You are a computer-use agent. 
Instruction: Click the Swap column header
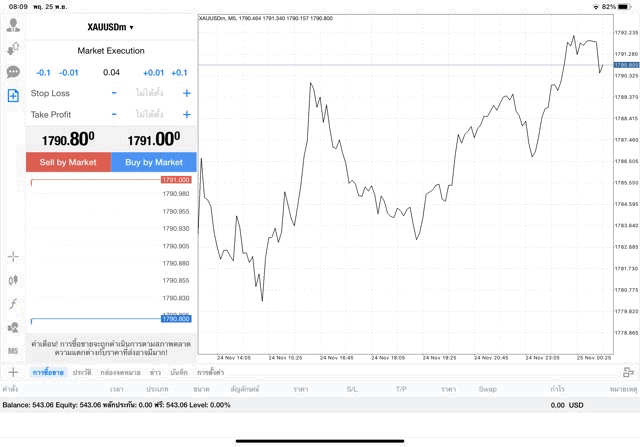(488, 389)
